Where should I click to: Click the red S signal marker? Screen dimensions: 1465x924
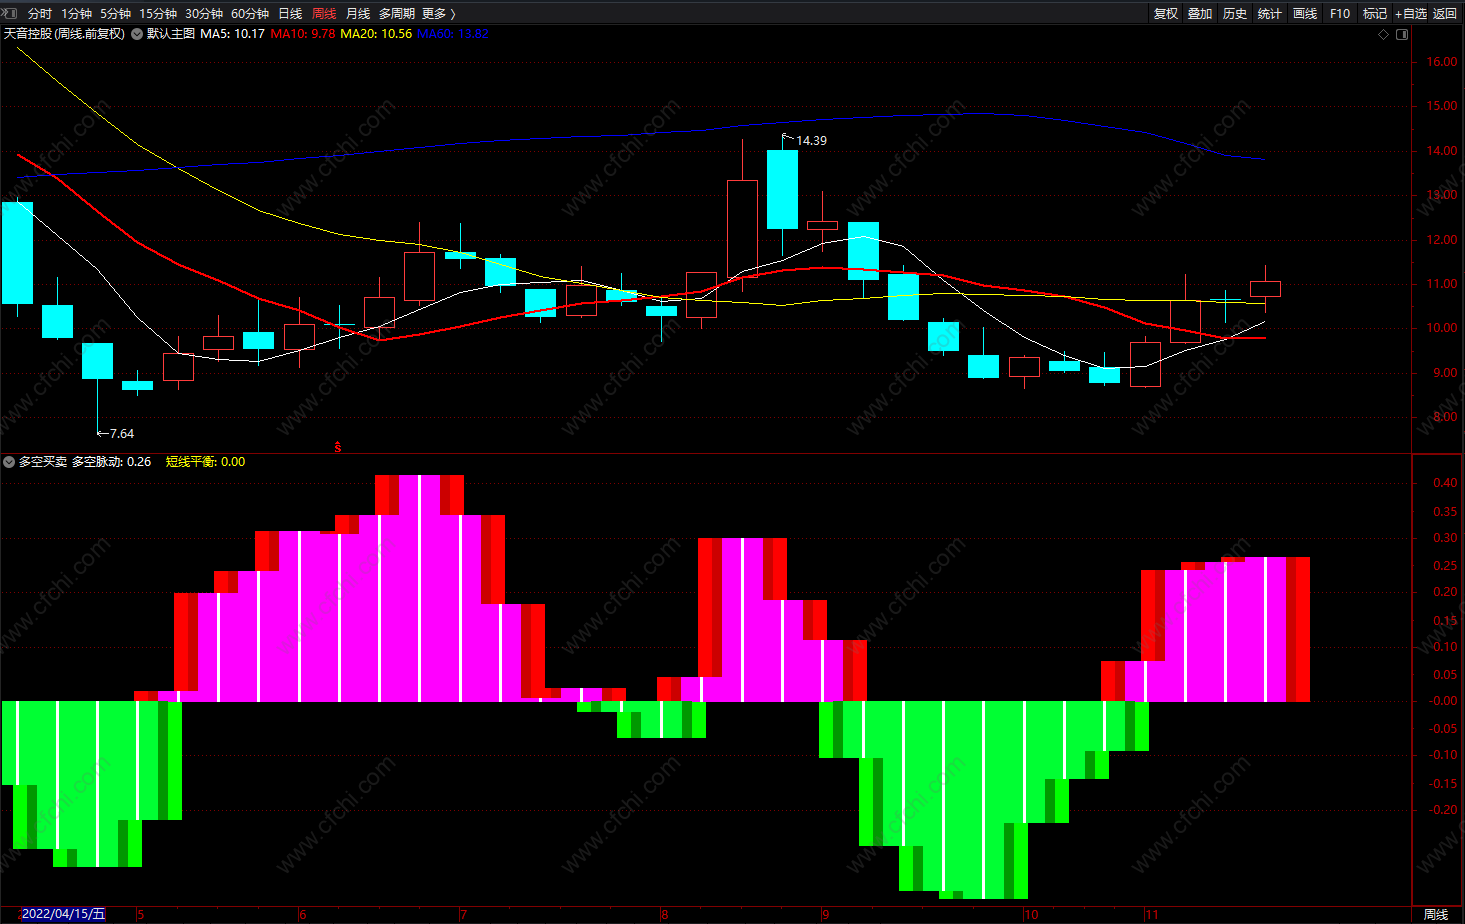(338, 447)
